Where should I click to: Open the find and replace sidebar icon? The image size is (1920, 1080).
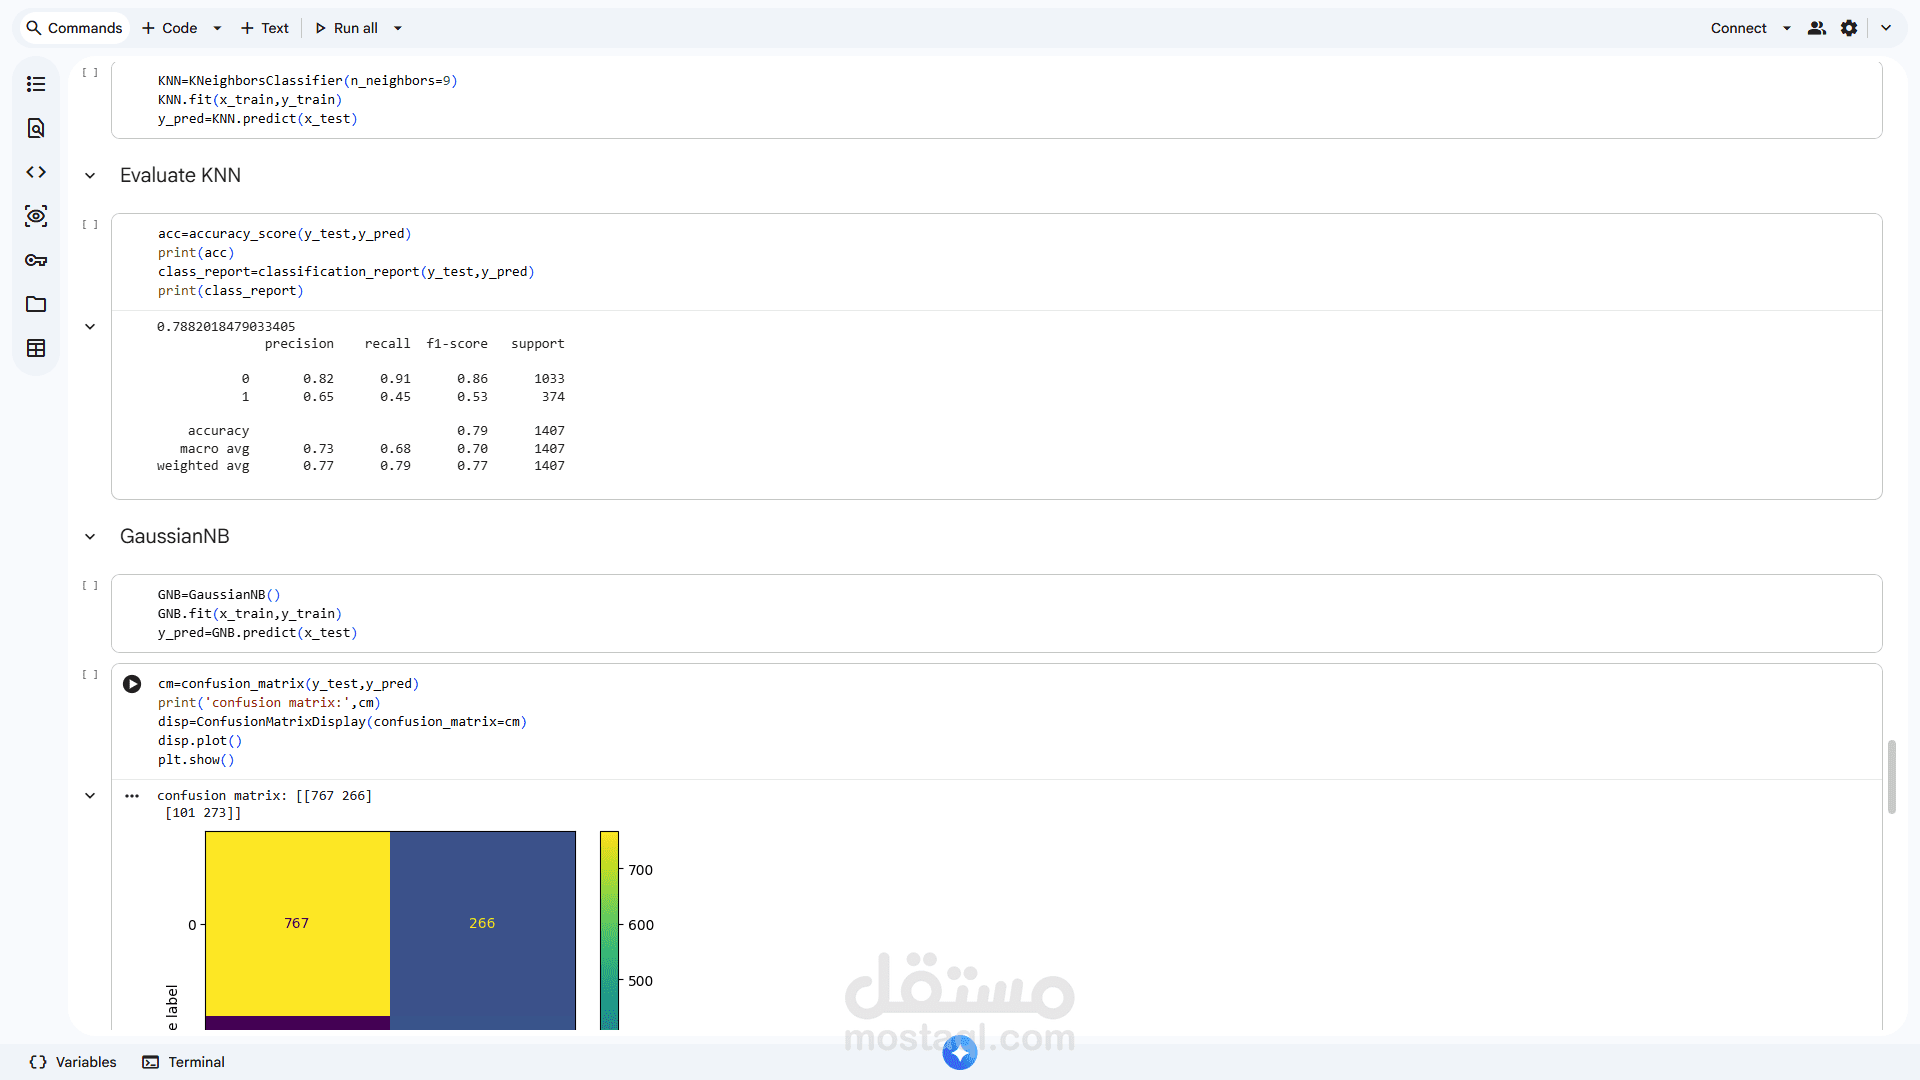(36, 128)
